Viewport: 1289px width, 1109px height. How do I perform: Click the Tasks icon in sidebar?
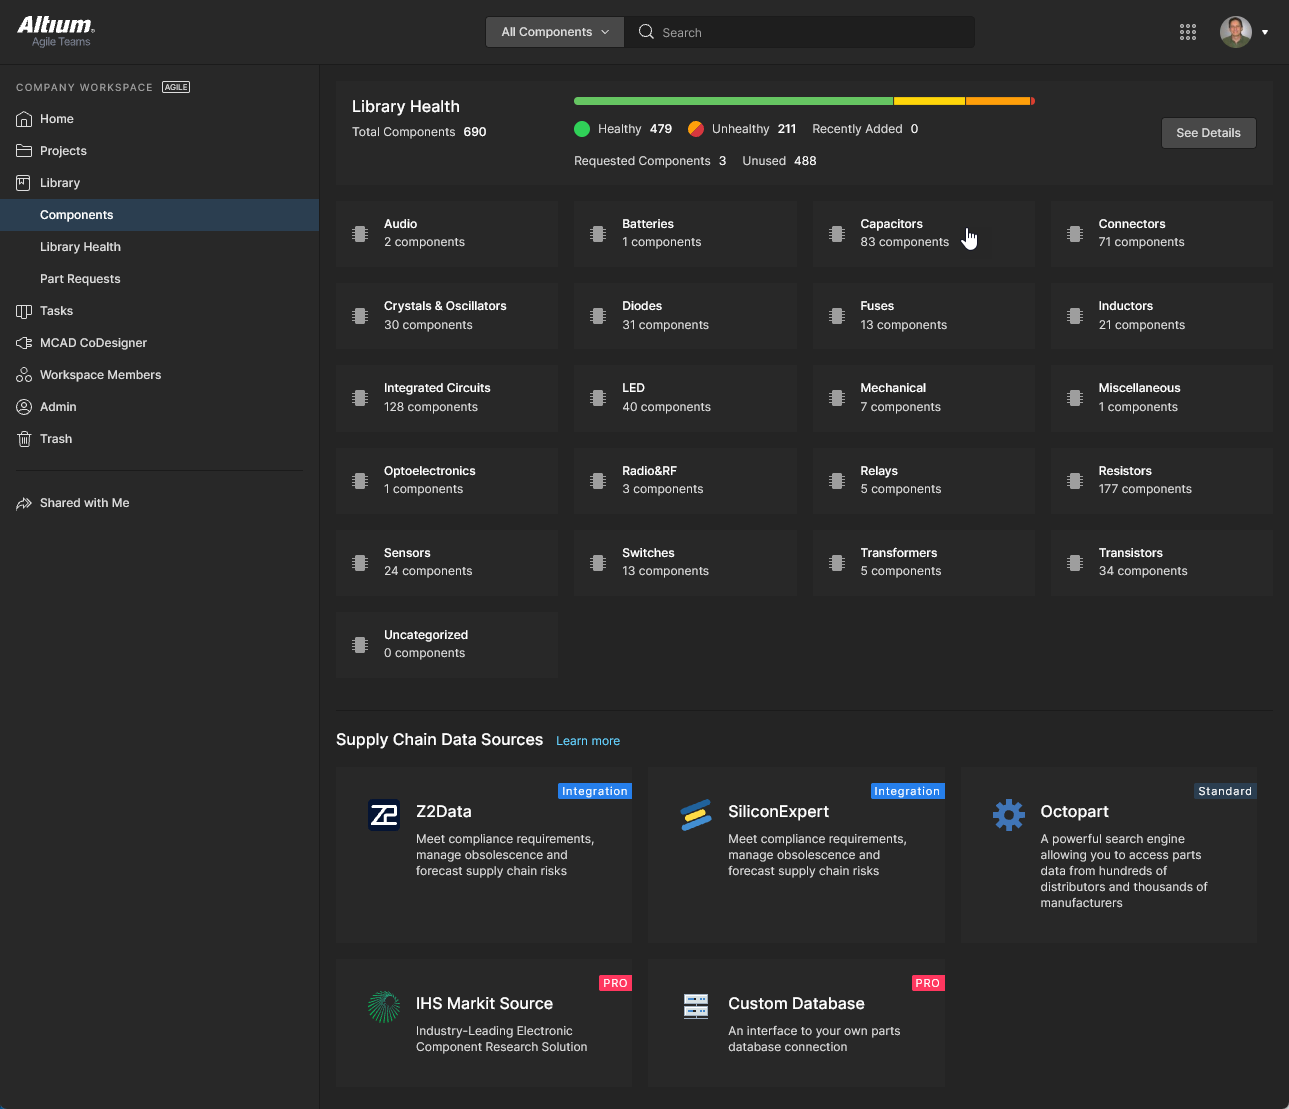(24, 311)
